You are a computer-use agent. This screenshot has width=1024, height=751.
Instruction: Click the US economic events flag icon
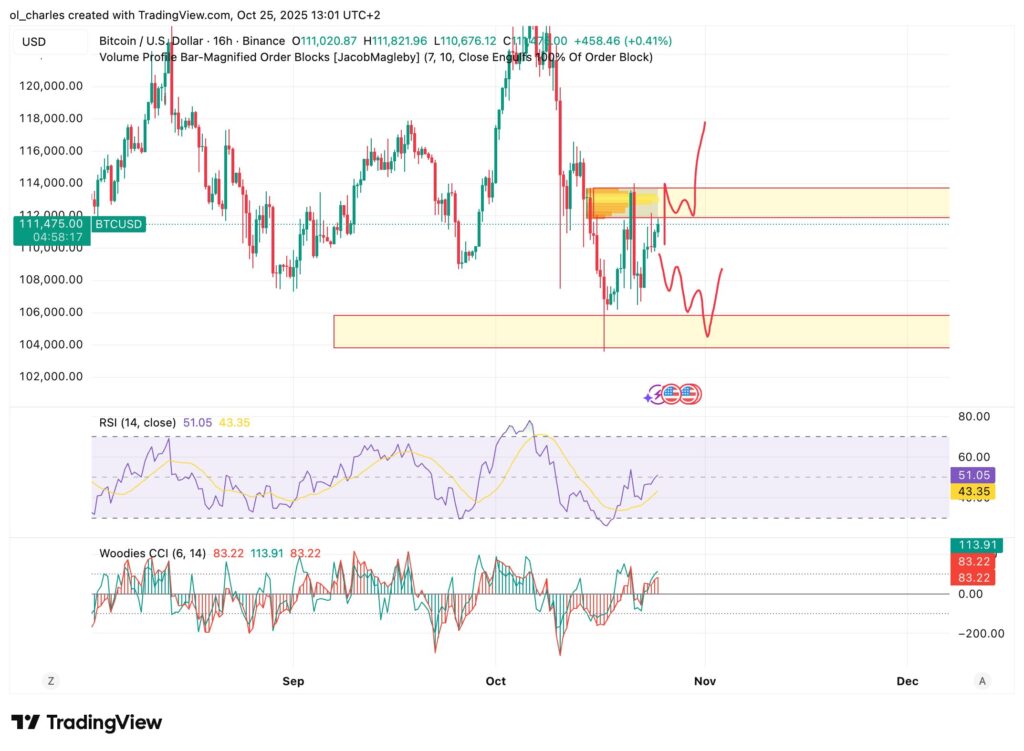click(x=670, y=393)
